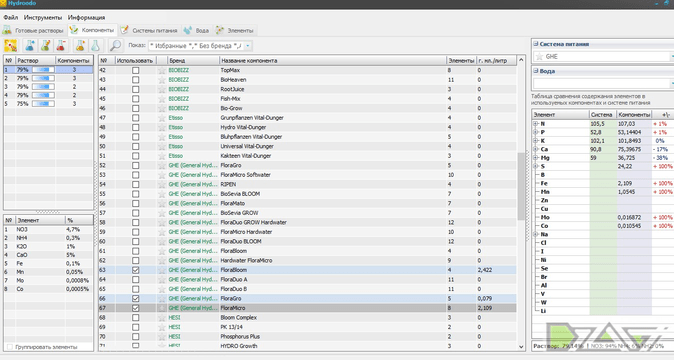Select solution 4 with 79% progress bar
674x360 pixels.
(48, 95)
